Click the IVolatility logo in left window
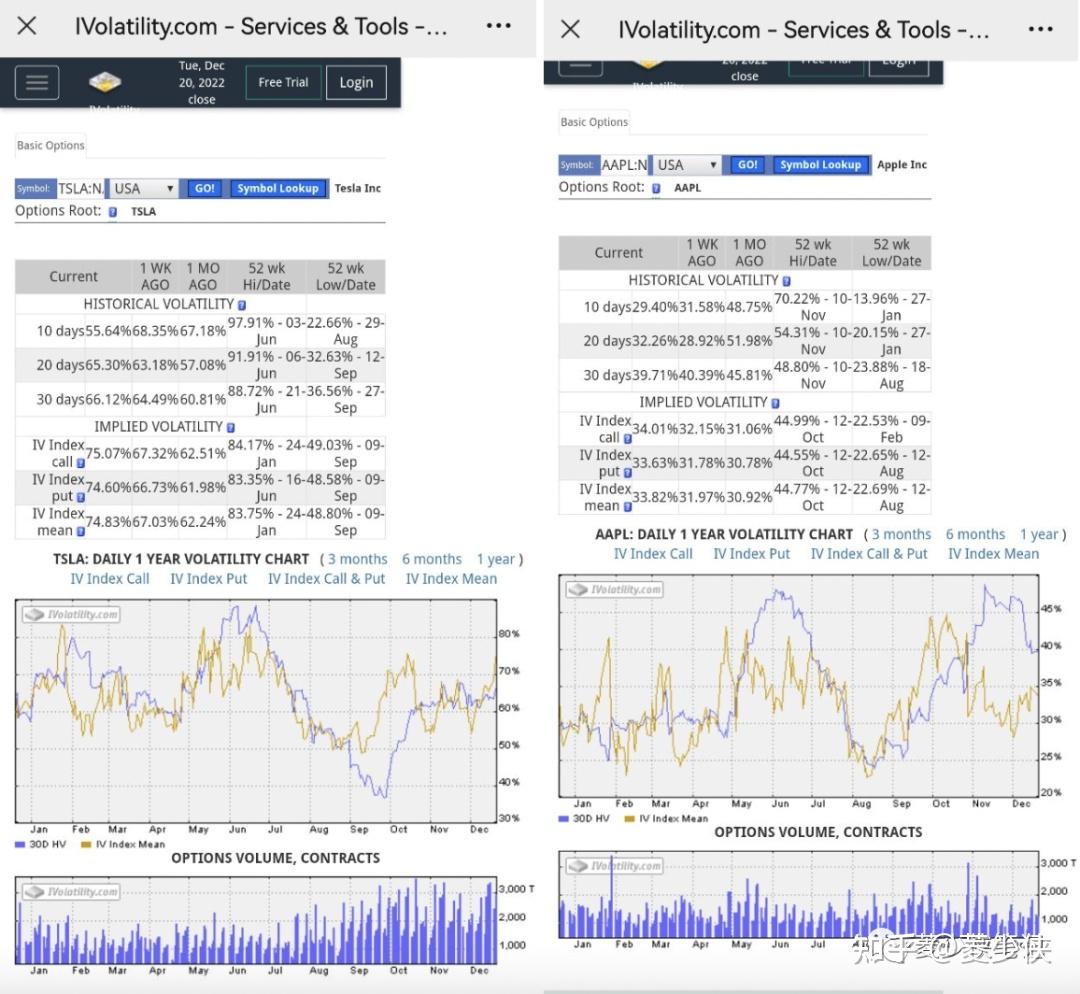The height and width of the screenshot is (994, 1080). pos(105,83)
